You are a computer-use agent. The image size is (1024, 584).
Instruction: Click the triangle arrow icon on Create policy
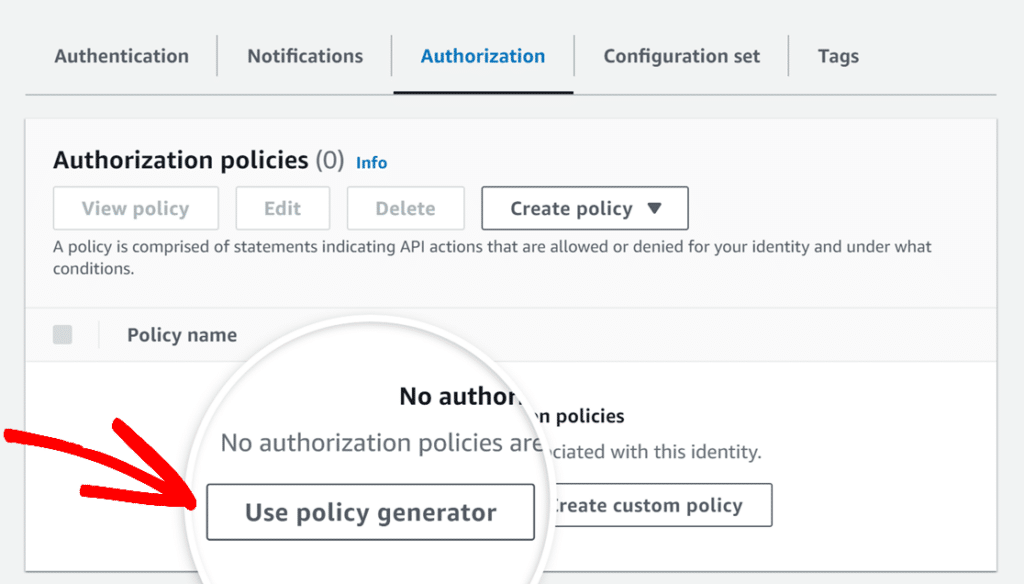pos(655,208)
